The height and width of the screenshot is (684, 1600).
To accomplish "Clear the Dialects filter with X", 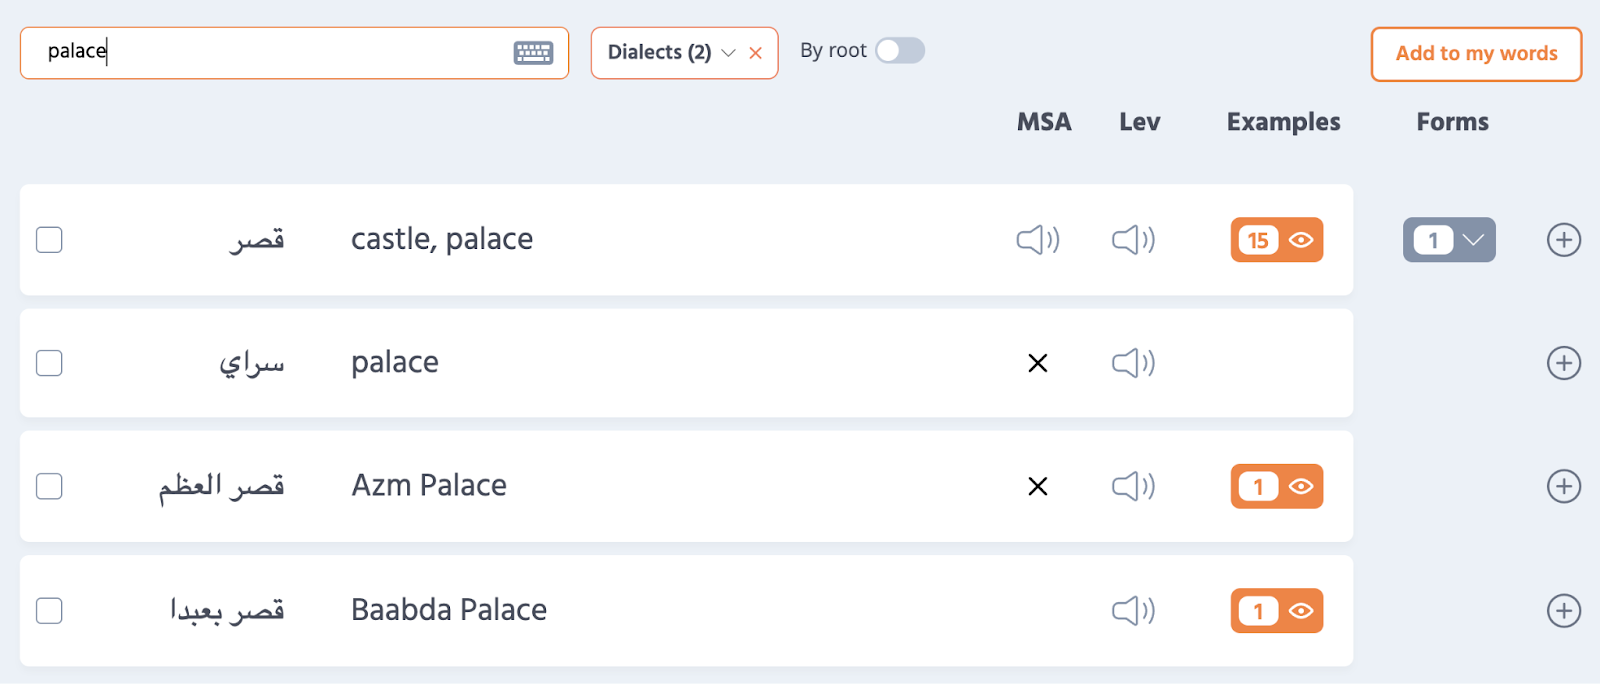I will coord(756,53).
